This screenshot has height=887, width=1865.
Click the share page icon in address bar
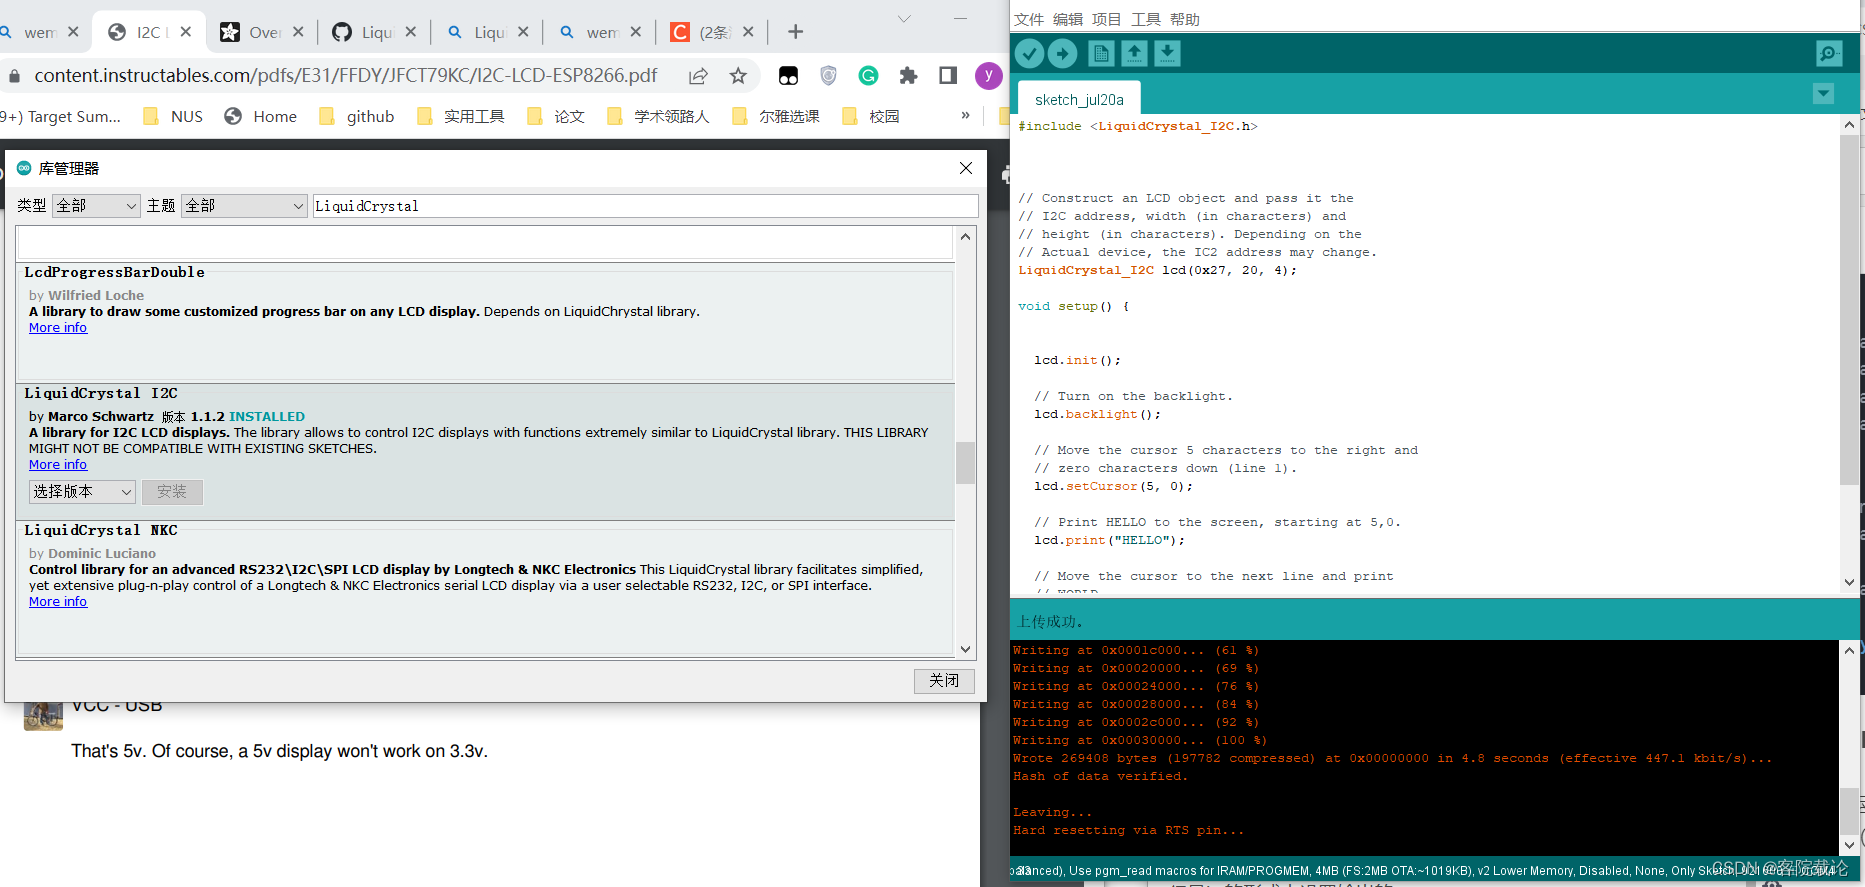click(x=698, y=76)
